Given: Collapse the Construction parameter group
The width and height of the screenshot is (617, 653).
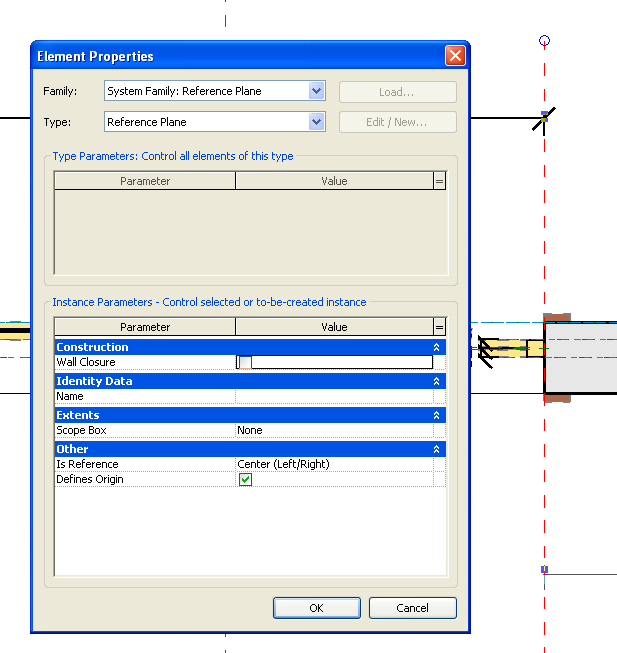Looking at the screenshot, I should pyautogui.click(x=436, y=347).
